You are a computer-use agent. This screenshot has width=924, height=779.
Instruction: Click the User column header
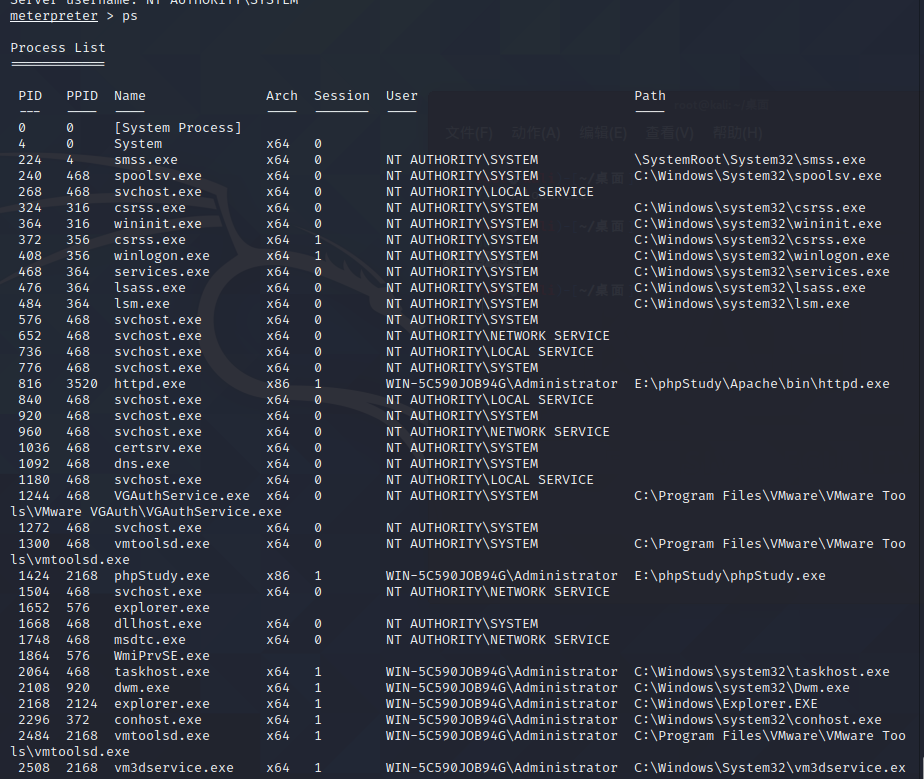(x=401, y=95)
